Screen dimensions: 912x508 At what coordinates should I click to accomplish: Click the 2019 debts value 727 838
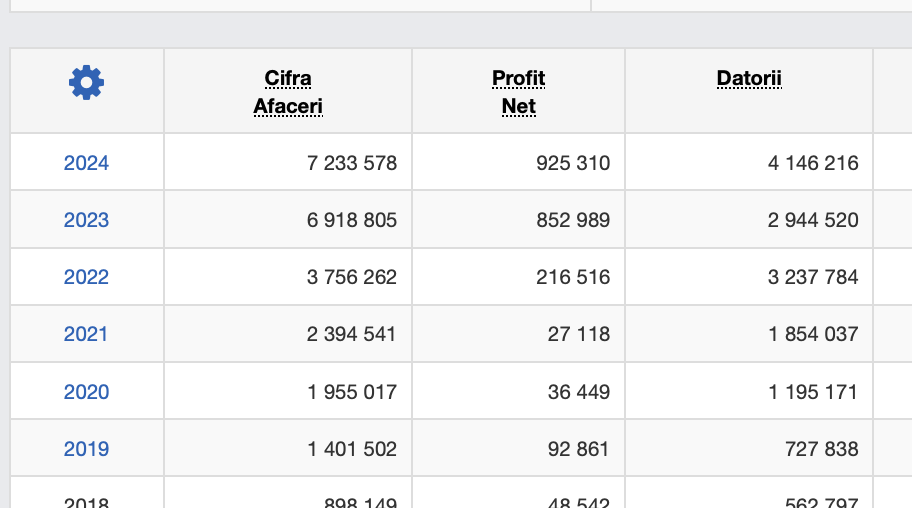[x=822, y=449]
